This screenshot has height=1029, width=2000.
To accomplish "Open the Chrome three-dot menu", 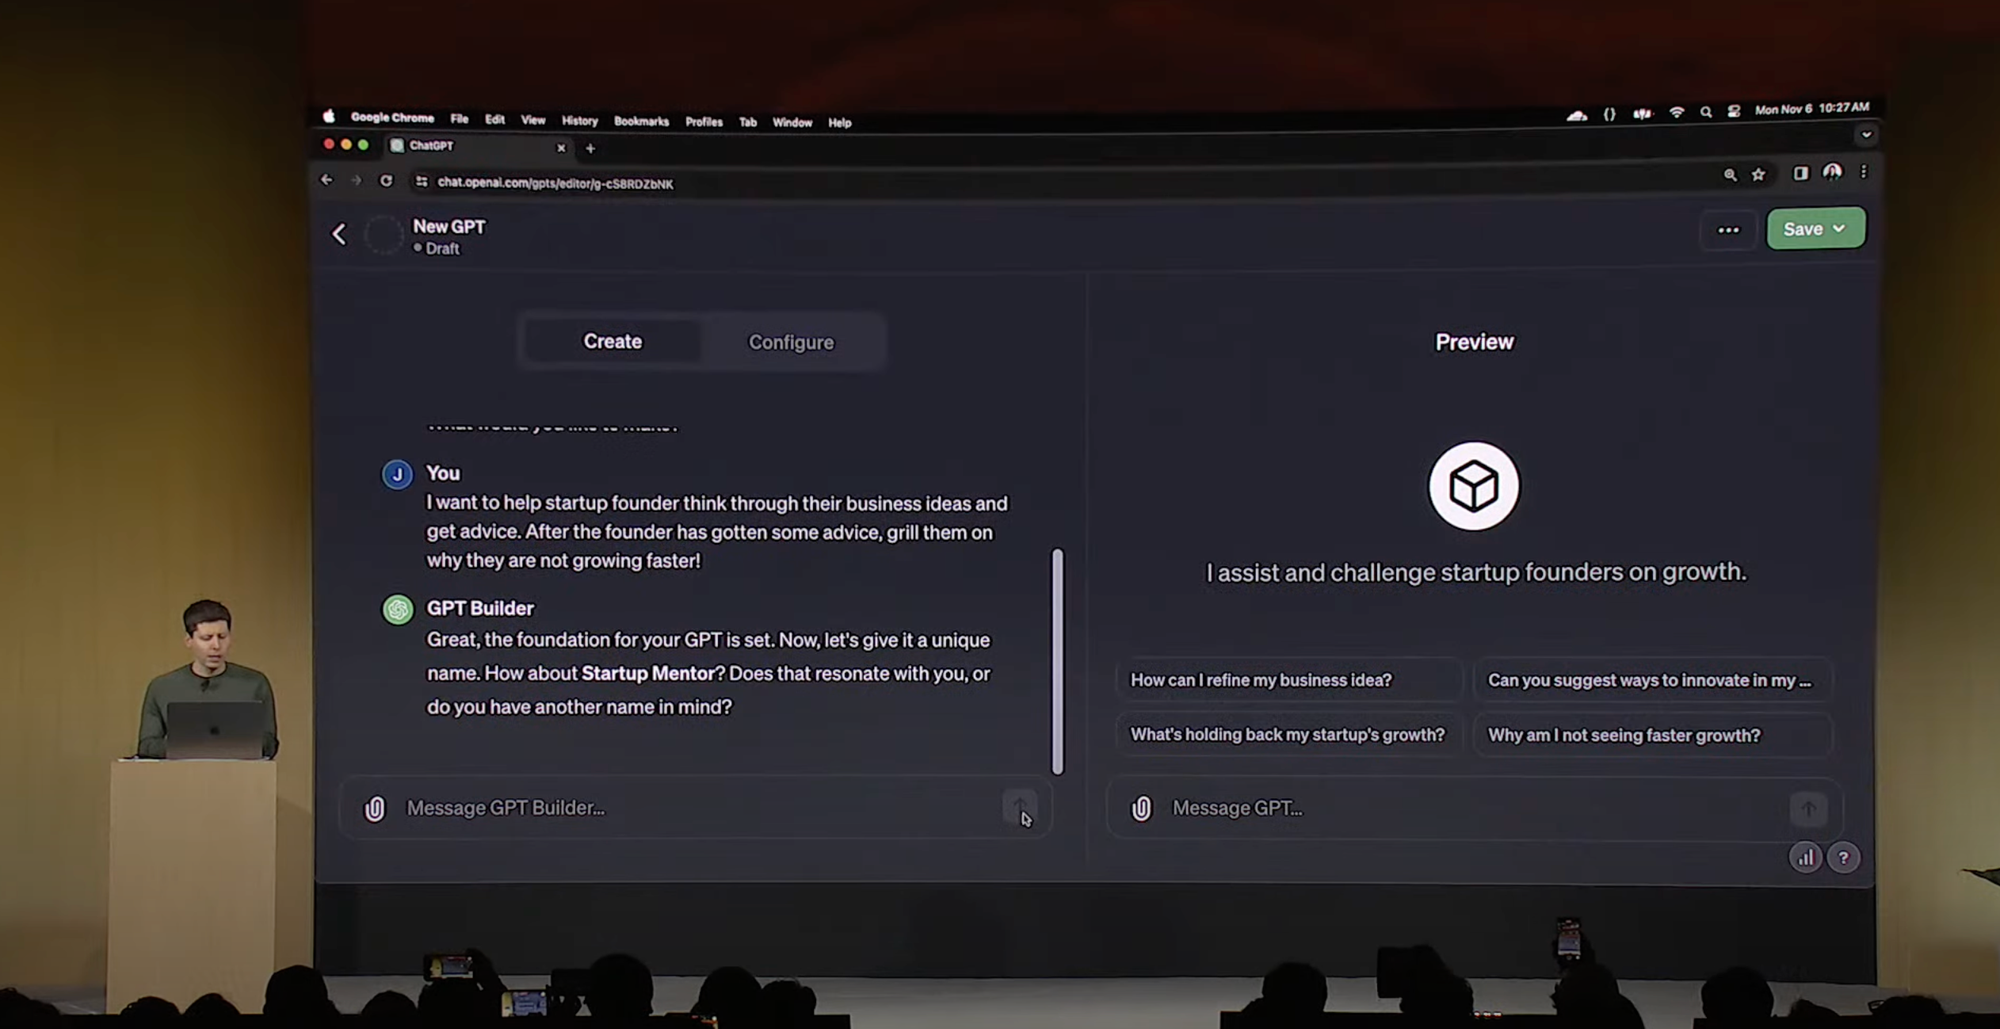I will 1863,172.
